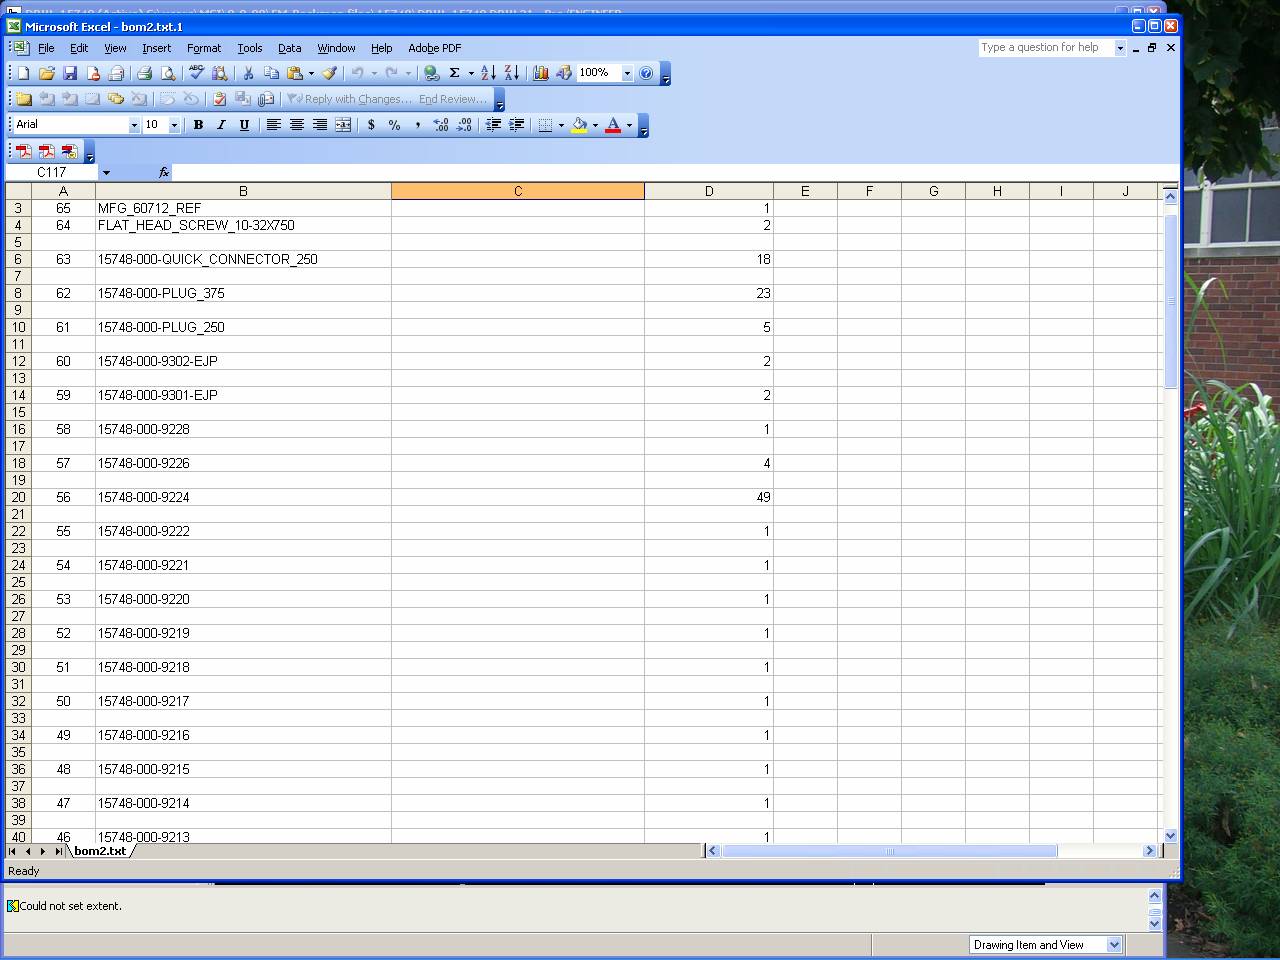Click the Save icon in the toolbar

tap(70, 73)
